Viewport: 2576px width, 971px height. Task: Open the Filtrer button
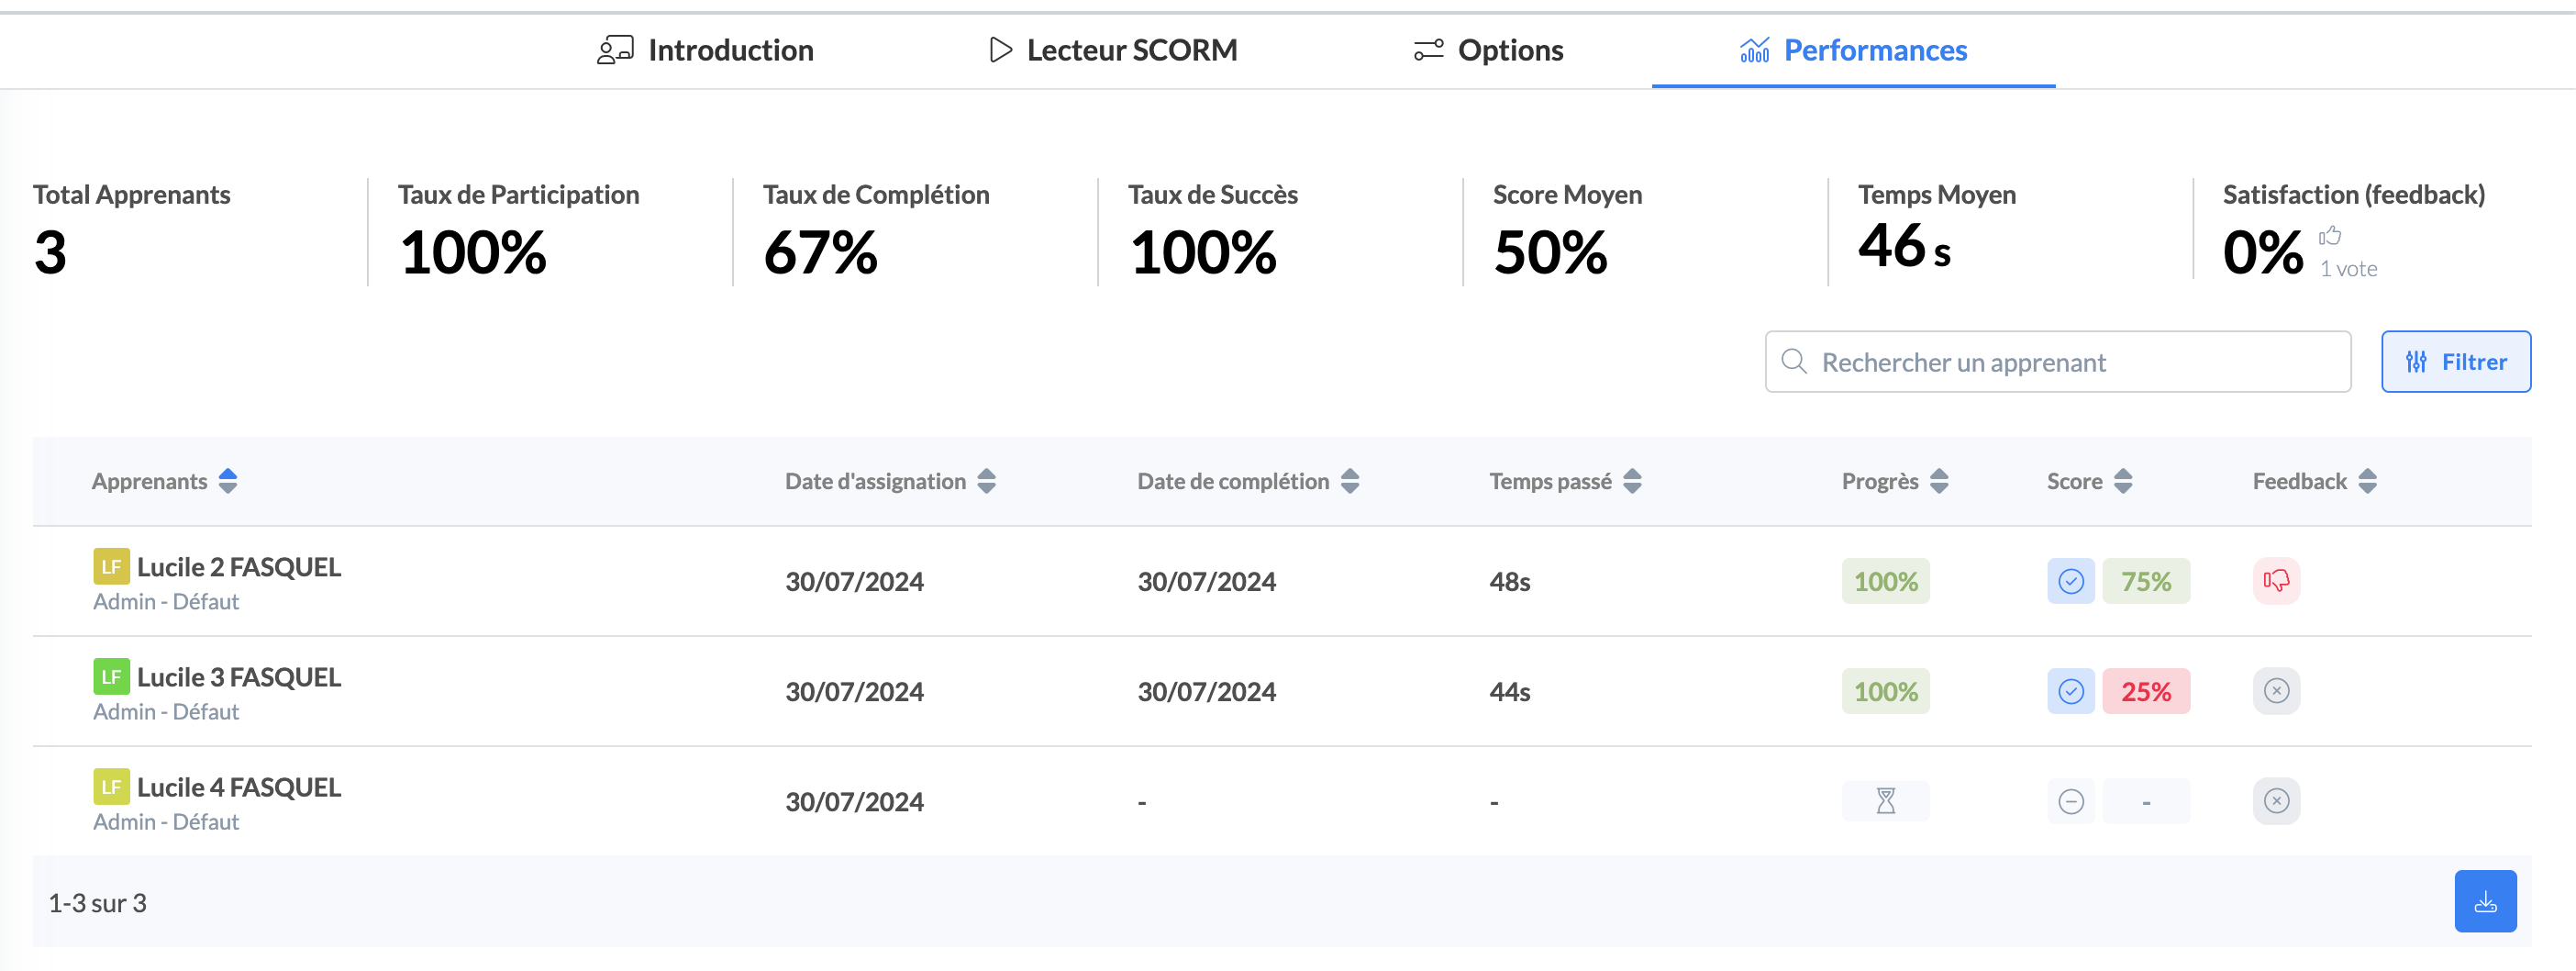tap(2455, 362)
